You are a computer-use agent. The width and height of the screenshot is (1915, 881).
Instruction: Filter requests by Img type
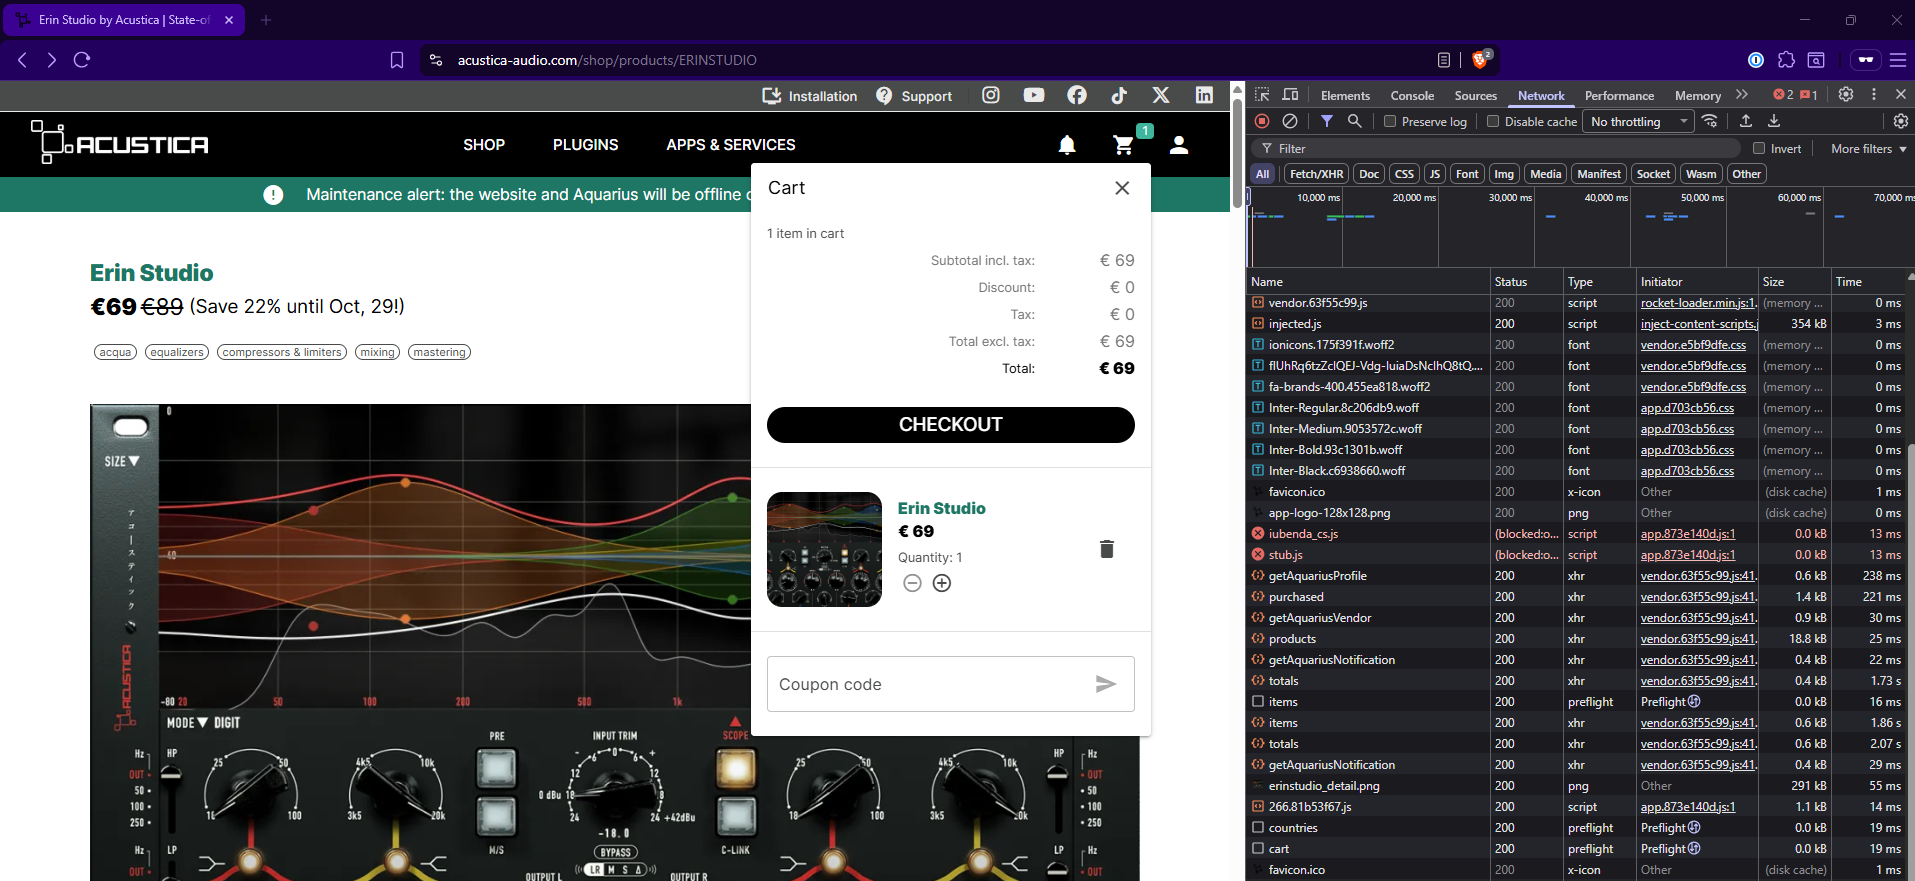(x=1504, y=174)
